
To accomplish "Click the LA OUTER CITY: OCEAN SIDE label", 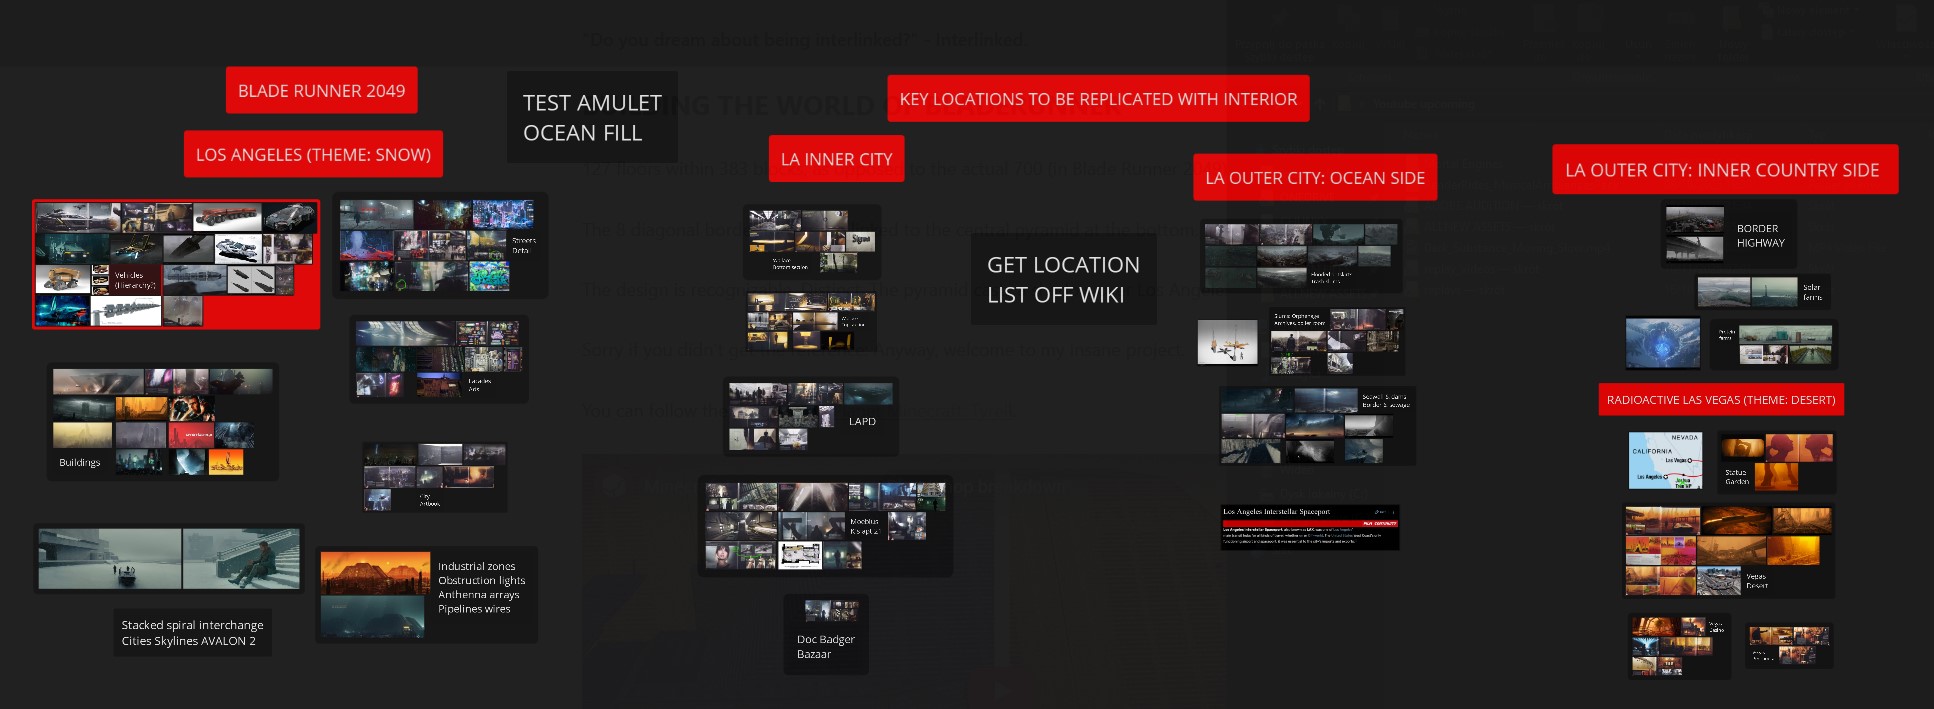I will (x=1314, y=178).
